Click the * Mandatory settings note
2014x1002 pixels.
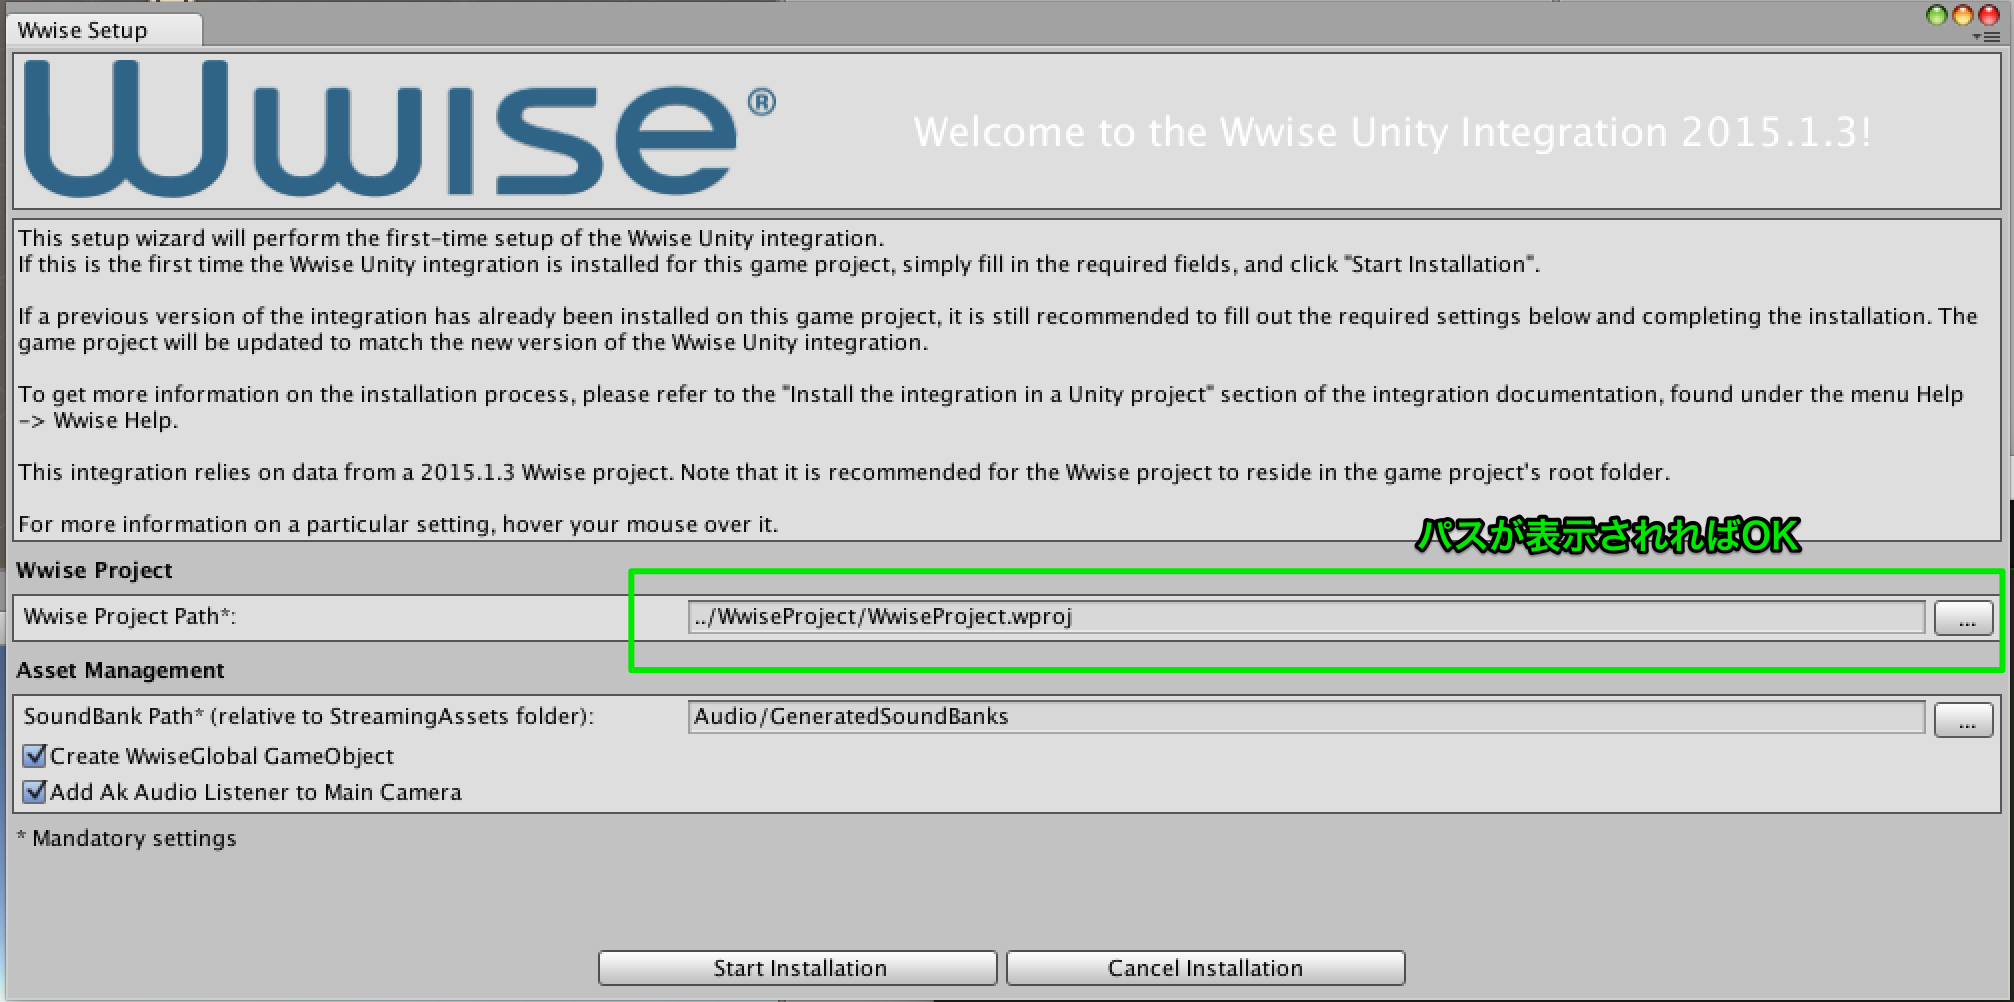pos(127,838)
